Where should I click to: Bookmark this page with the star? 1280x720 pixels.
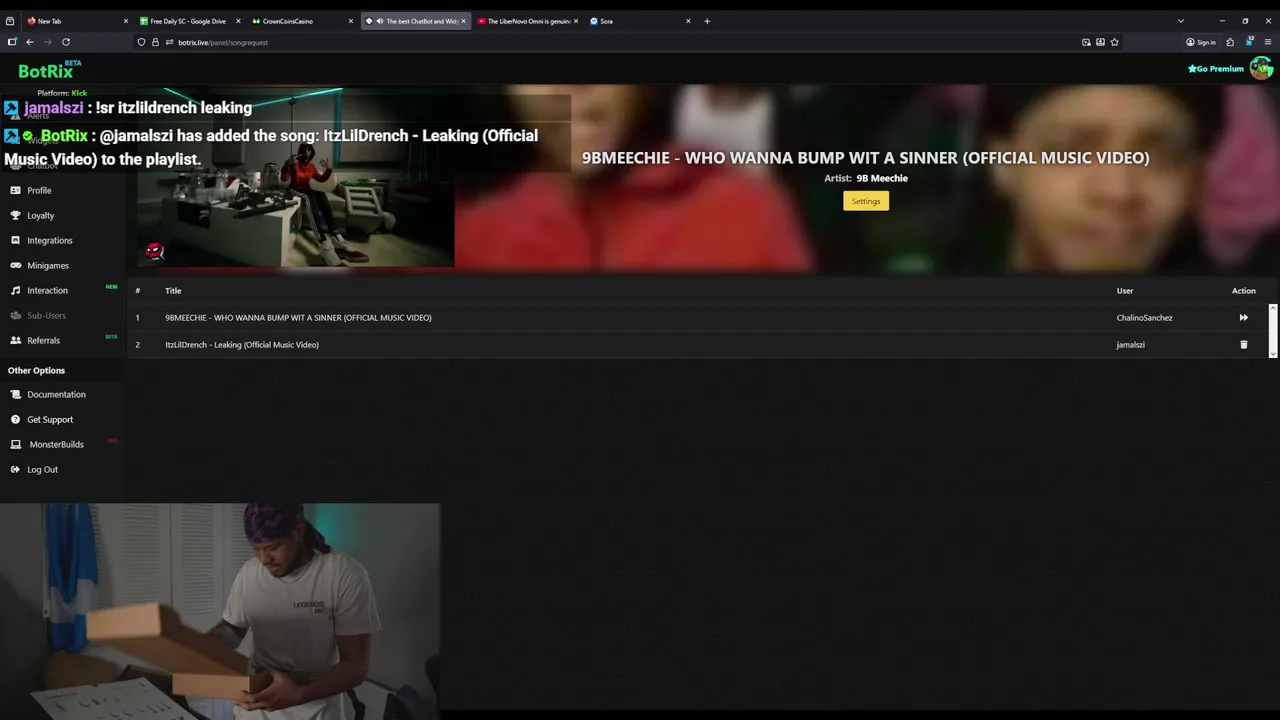tap(1114, 42)
